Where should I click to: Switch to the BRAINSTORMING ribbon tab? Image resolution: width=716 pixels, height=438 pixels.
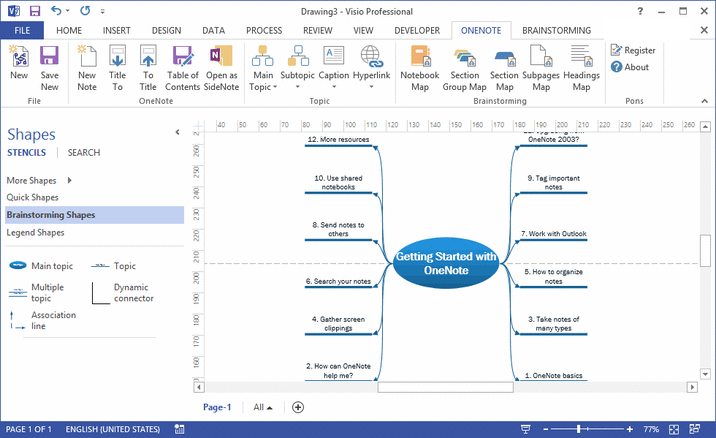[x=556, y=31]
